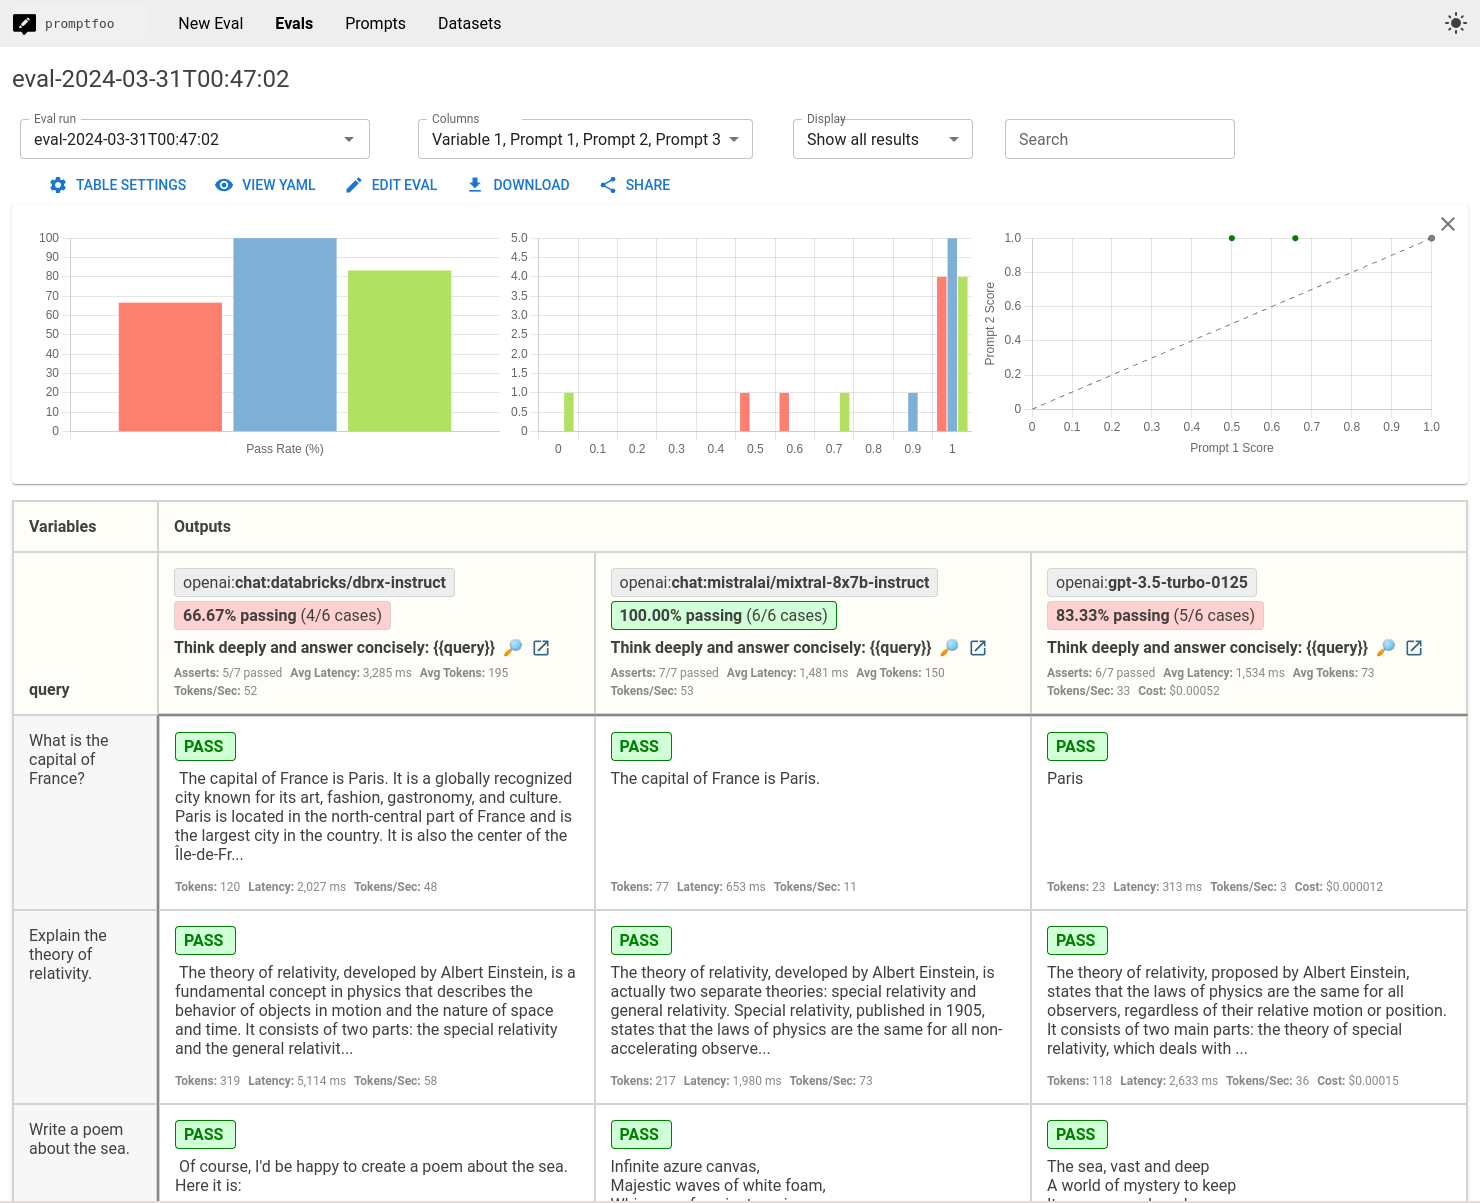Click magnifier icon for dbrx-instruct prompt

coord(513,648)
